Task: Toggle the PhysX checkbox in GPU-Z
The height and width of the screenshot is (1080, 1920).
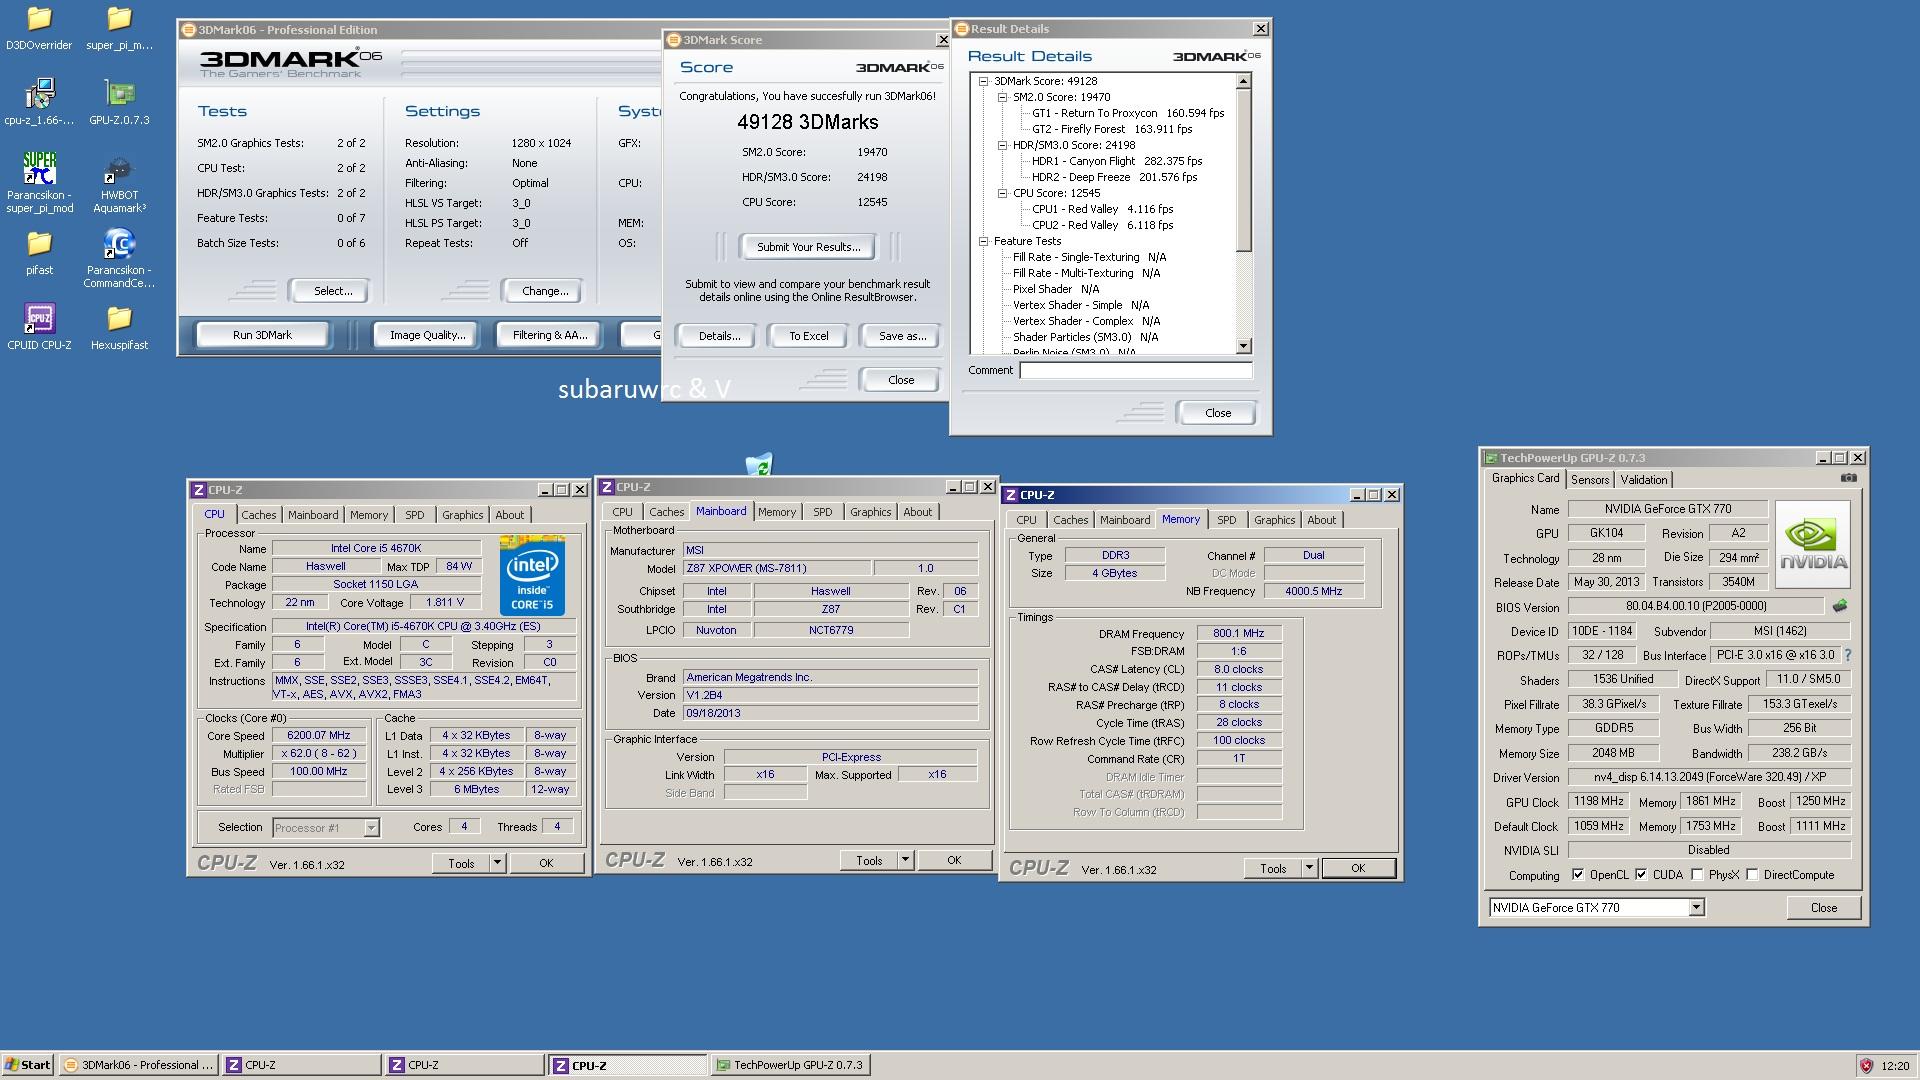Action: [x=1697, y=875]
